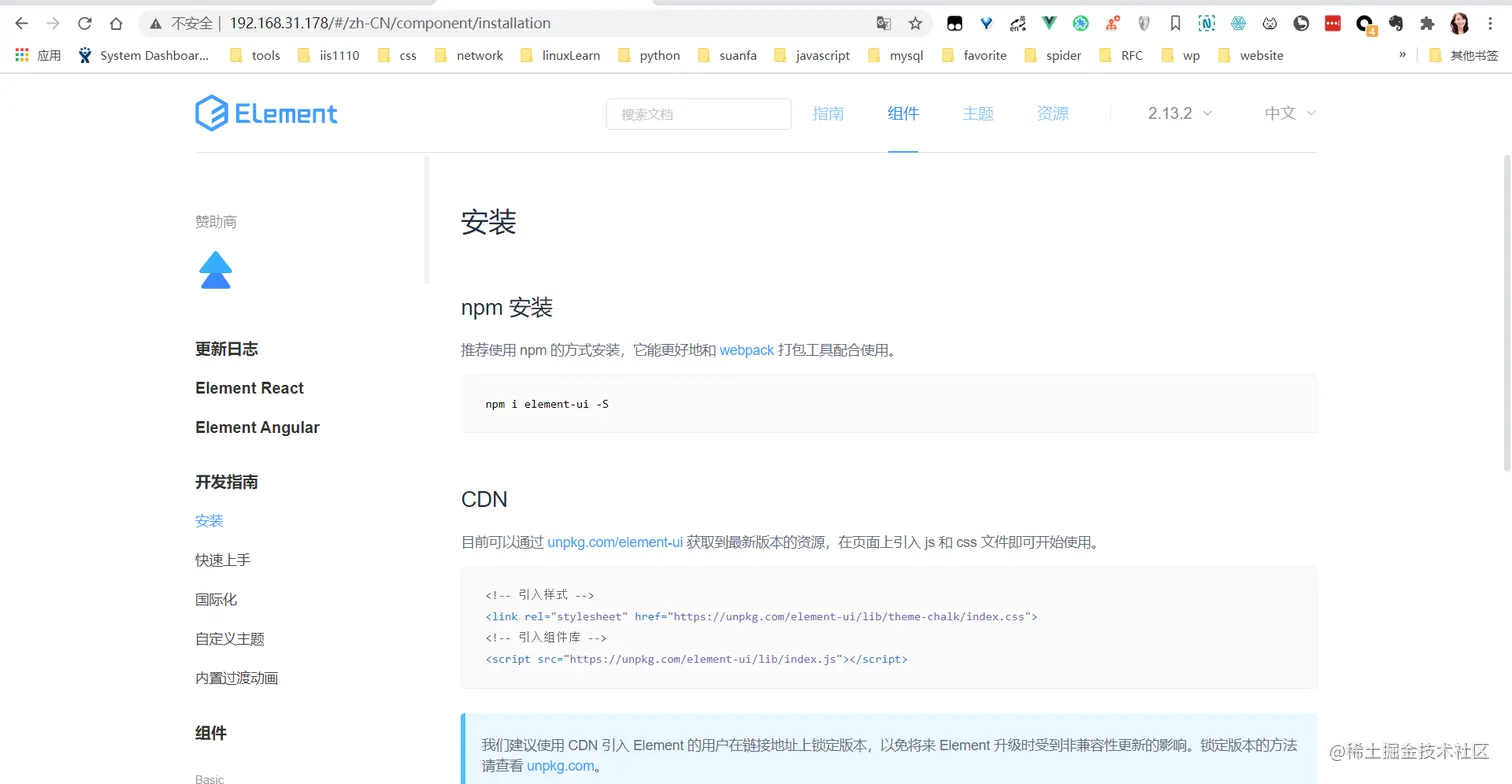Image resolution: width=1512 pixels, height=784 pixels.
Task: Focus the 搜索文档 search box
Action: pyautogui.click(x=698, y=114)
